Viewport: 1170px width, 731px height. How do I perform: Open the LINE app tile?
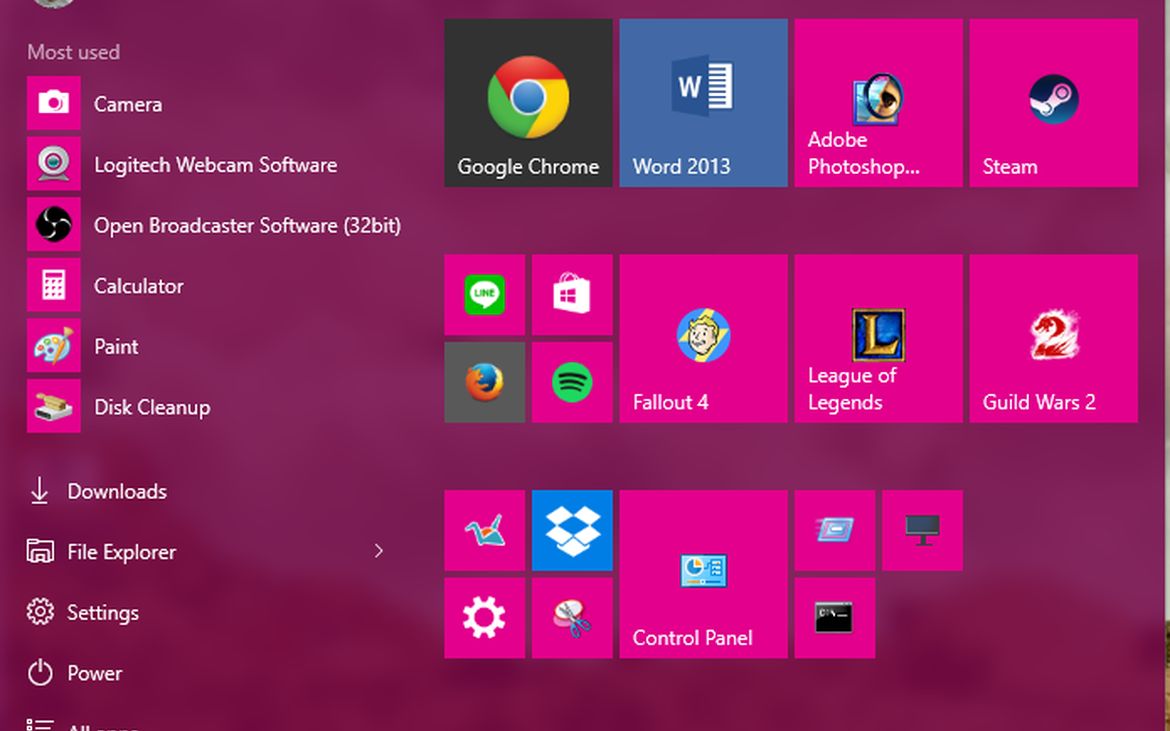coord(484,295)
